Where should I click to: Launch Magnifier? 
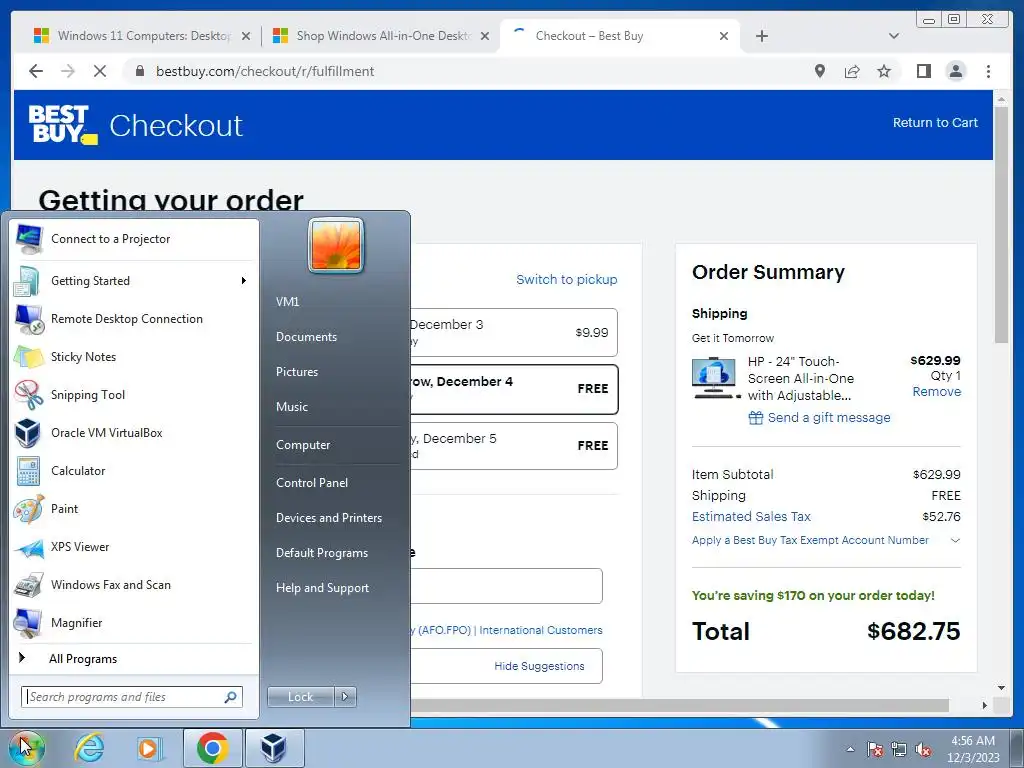coord(133,622)
